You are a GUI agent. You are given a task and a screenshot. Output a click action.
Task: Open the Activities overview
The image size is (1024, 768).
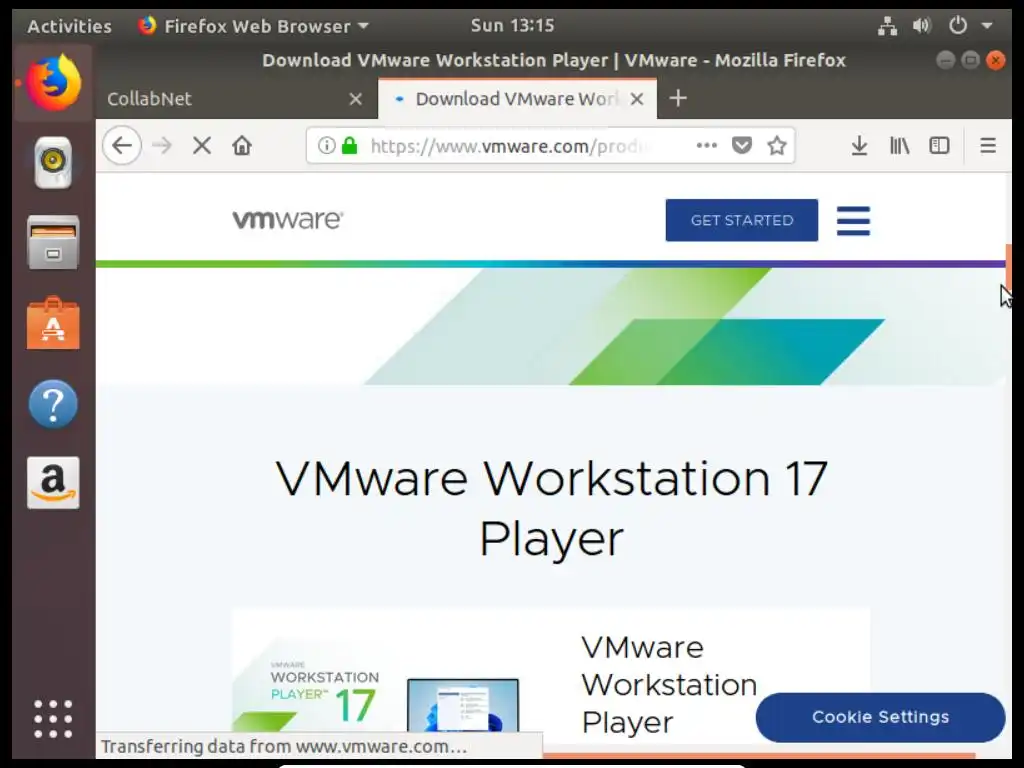69,26
